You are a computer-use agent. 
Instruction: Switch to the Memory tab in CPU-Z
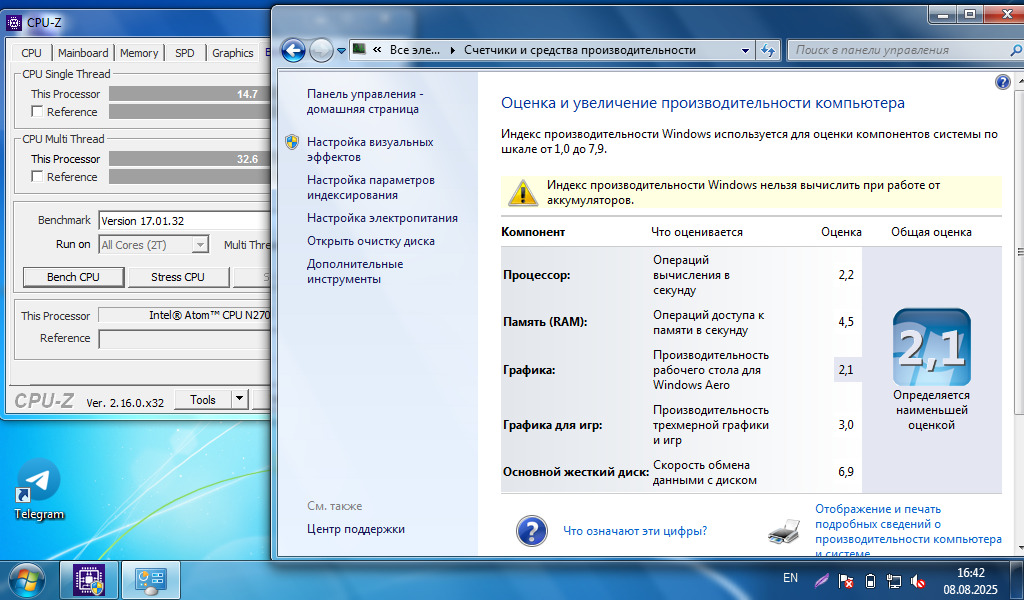[139, 53]
